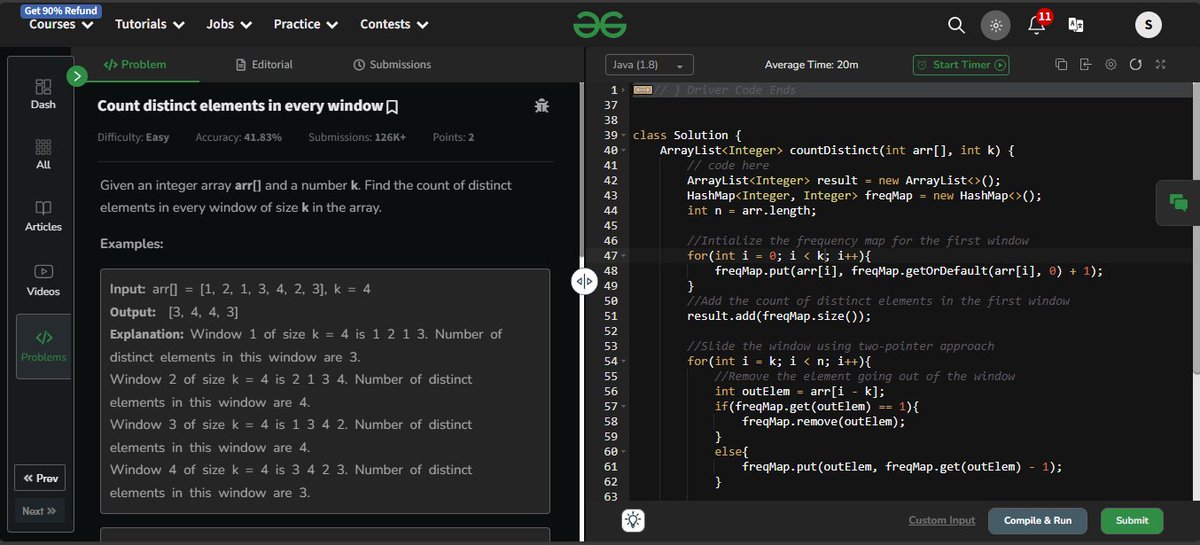The width and height of the screenshot is (1200, 545).
Task: Click 'Points: 2' text
Action: [x=453, y=137]
